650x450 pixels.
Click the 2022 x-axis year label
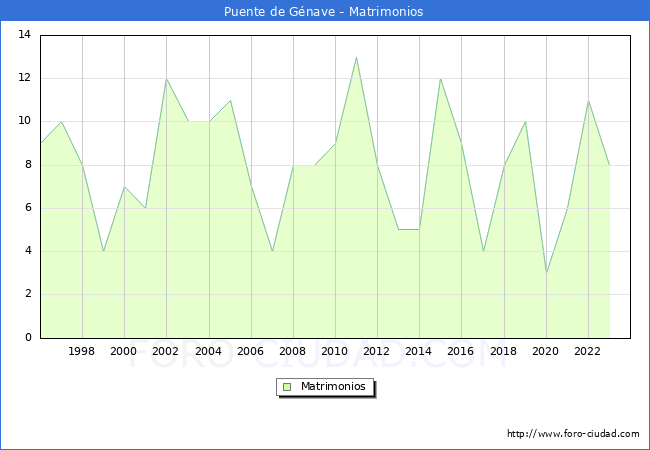[x=588, y=351]
